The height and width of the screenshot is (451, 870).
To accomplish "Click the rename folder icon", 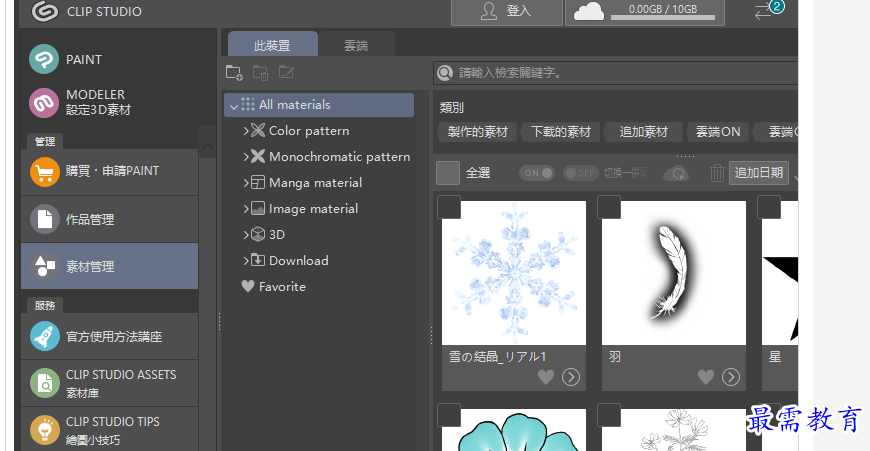I will (x=286, y=72).
